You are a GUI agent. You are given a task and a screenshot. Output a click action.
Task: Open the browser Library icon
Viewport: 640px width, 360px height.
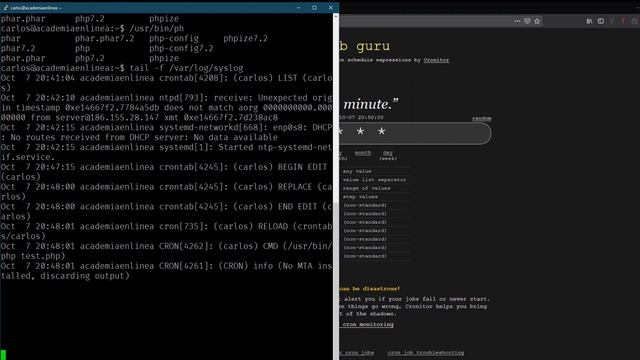point(589,21)
